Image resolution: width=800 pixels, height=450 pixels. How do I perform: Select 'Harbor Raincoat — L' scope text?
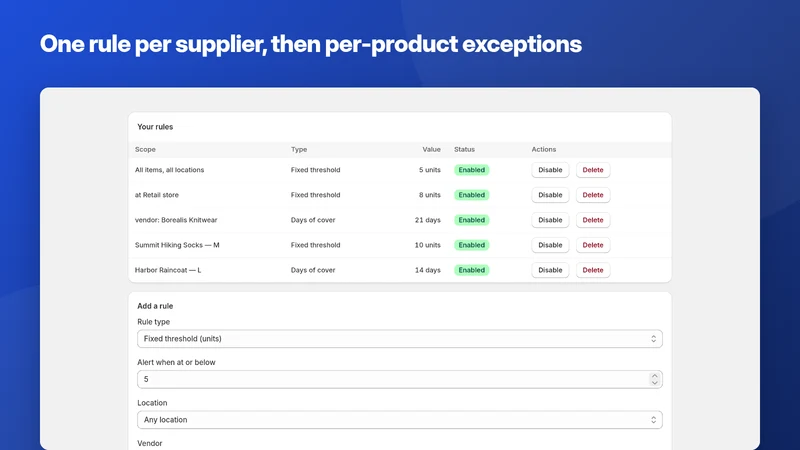point(168,270)
